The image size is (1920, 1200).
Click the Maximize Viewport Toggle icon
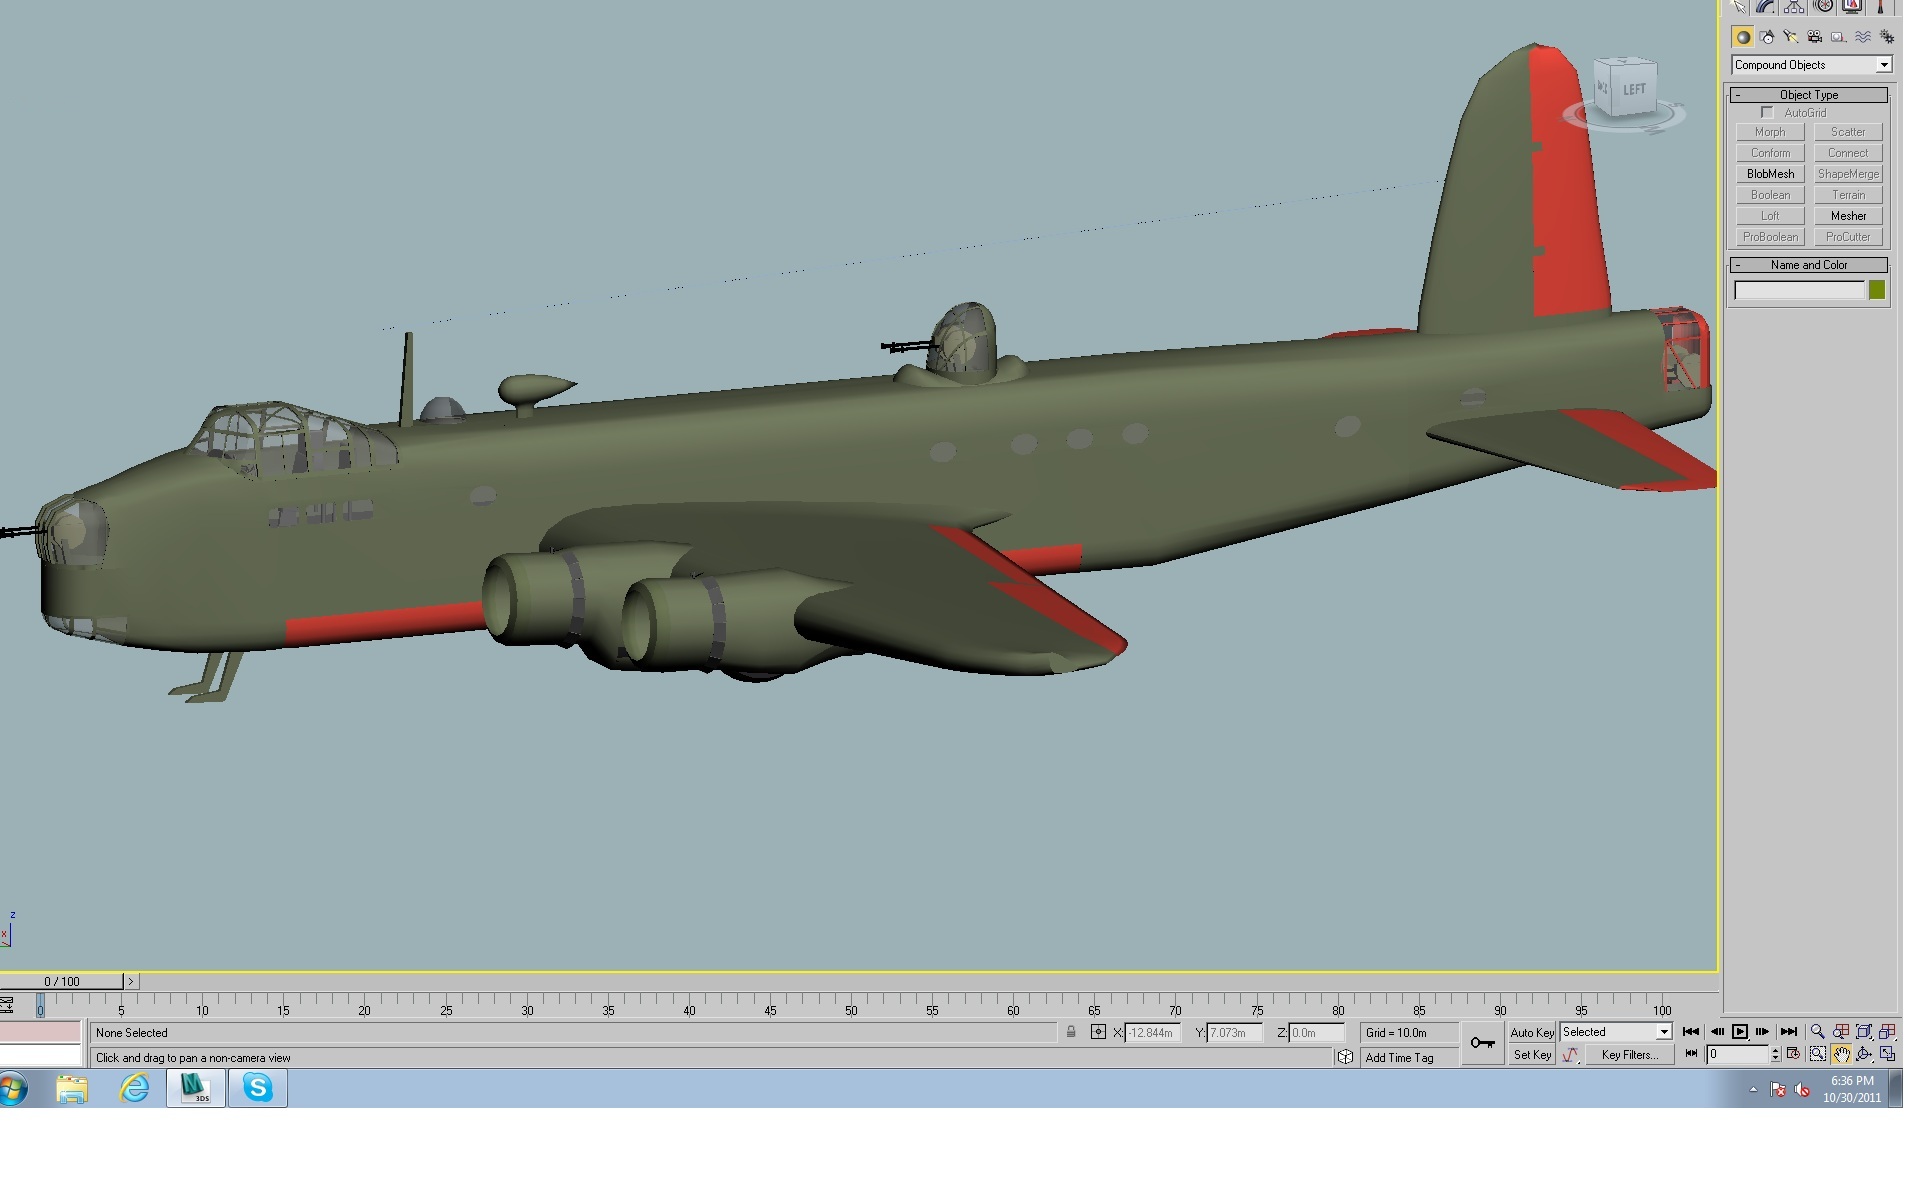(x=1888, y=1054)
